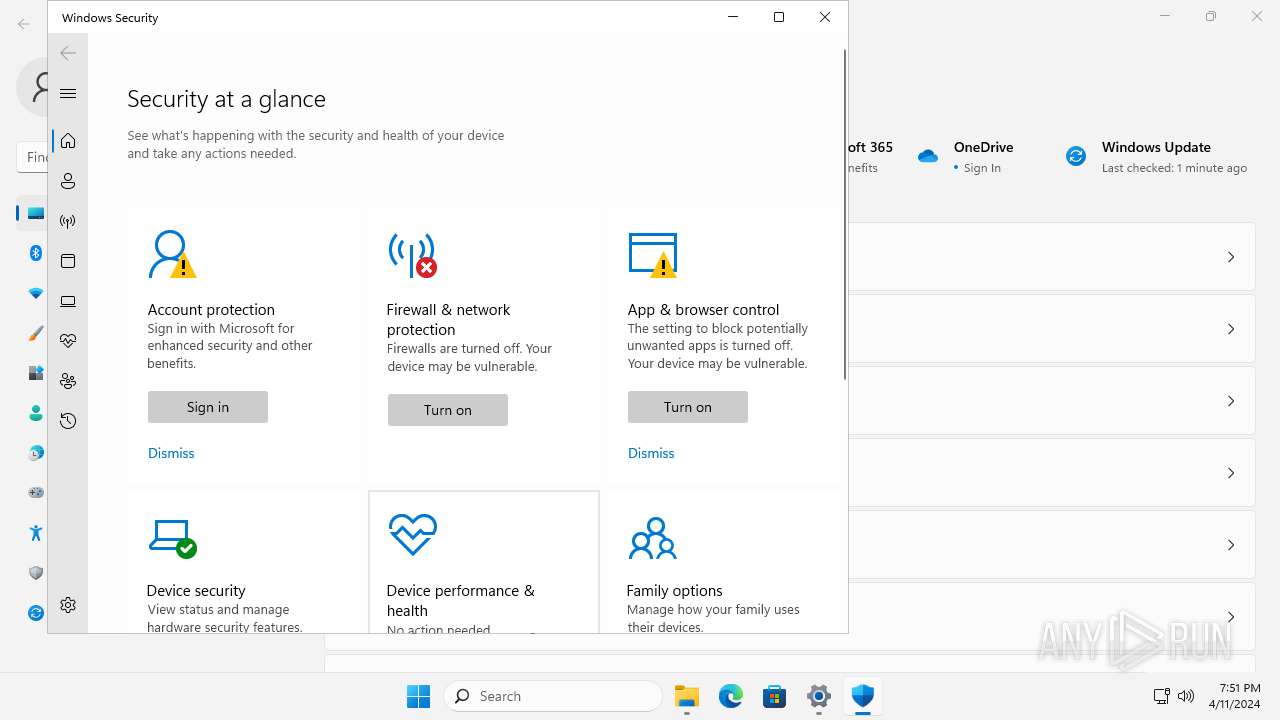Open Windows Update in Settings header
Viewport: 1280px width, 720px height.
[x=1157, y=157]
